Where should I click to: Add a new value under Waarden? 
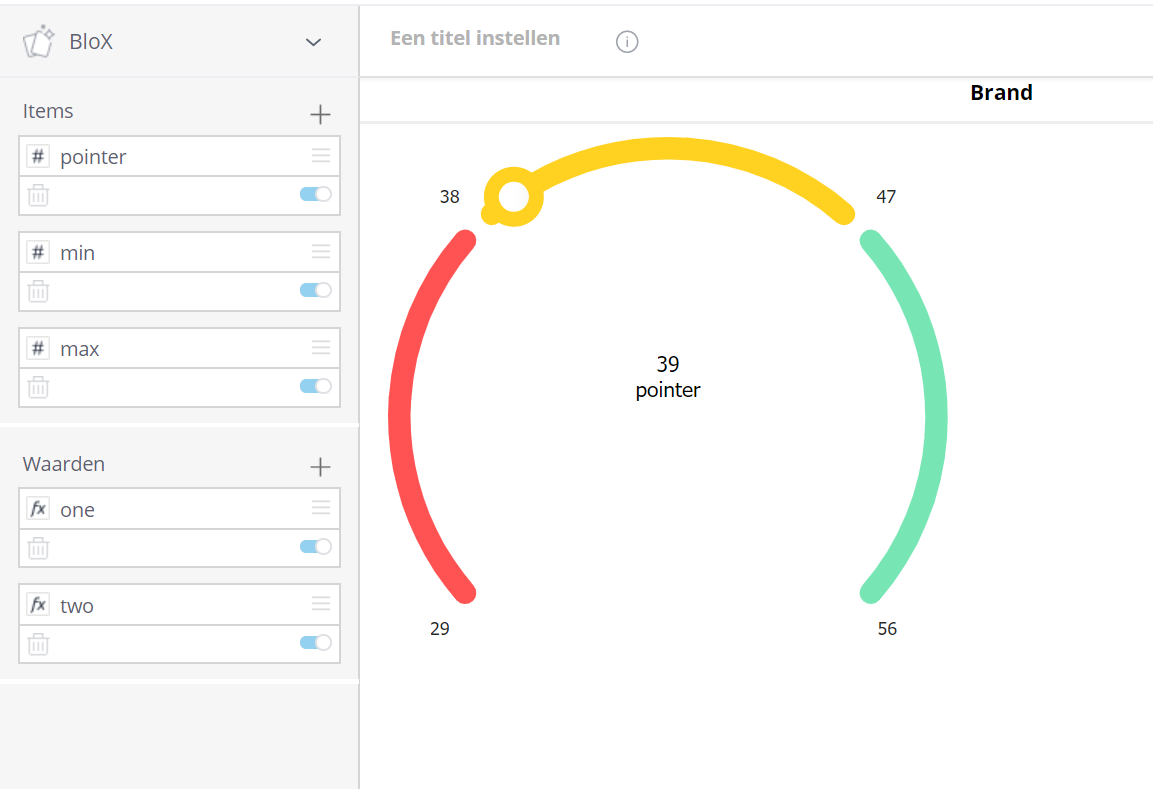320,466
